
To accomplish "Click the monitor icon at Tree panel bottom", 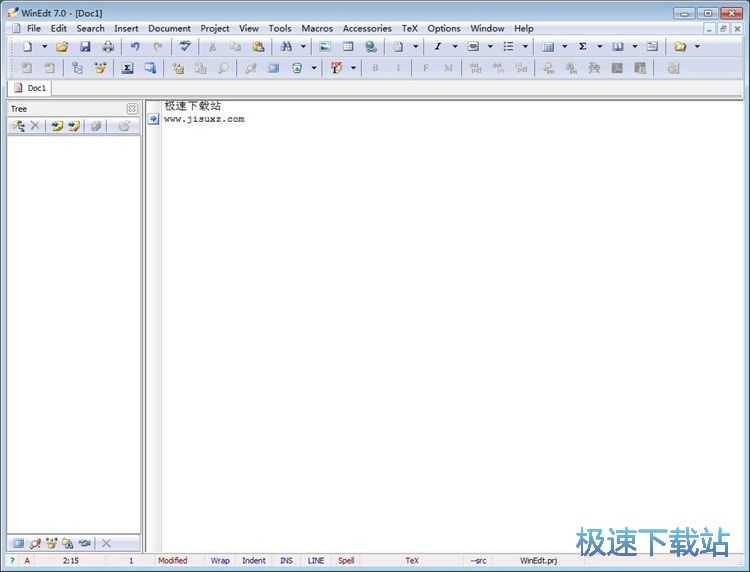I will [x=19, y=543].
